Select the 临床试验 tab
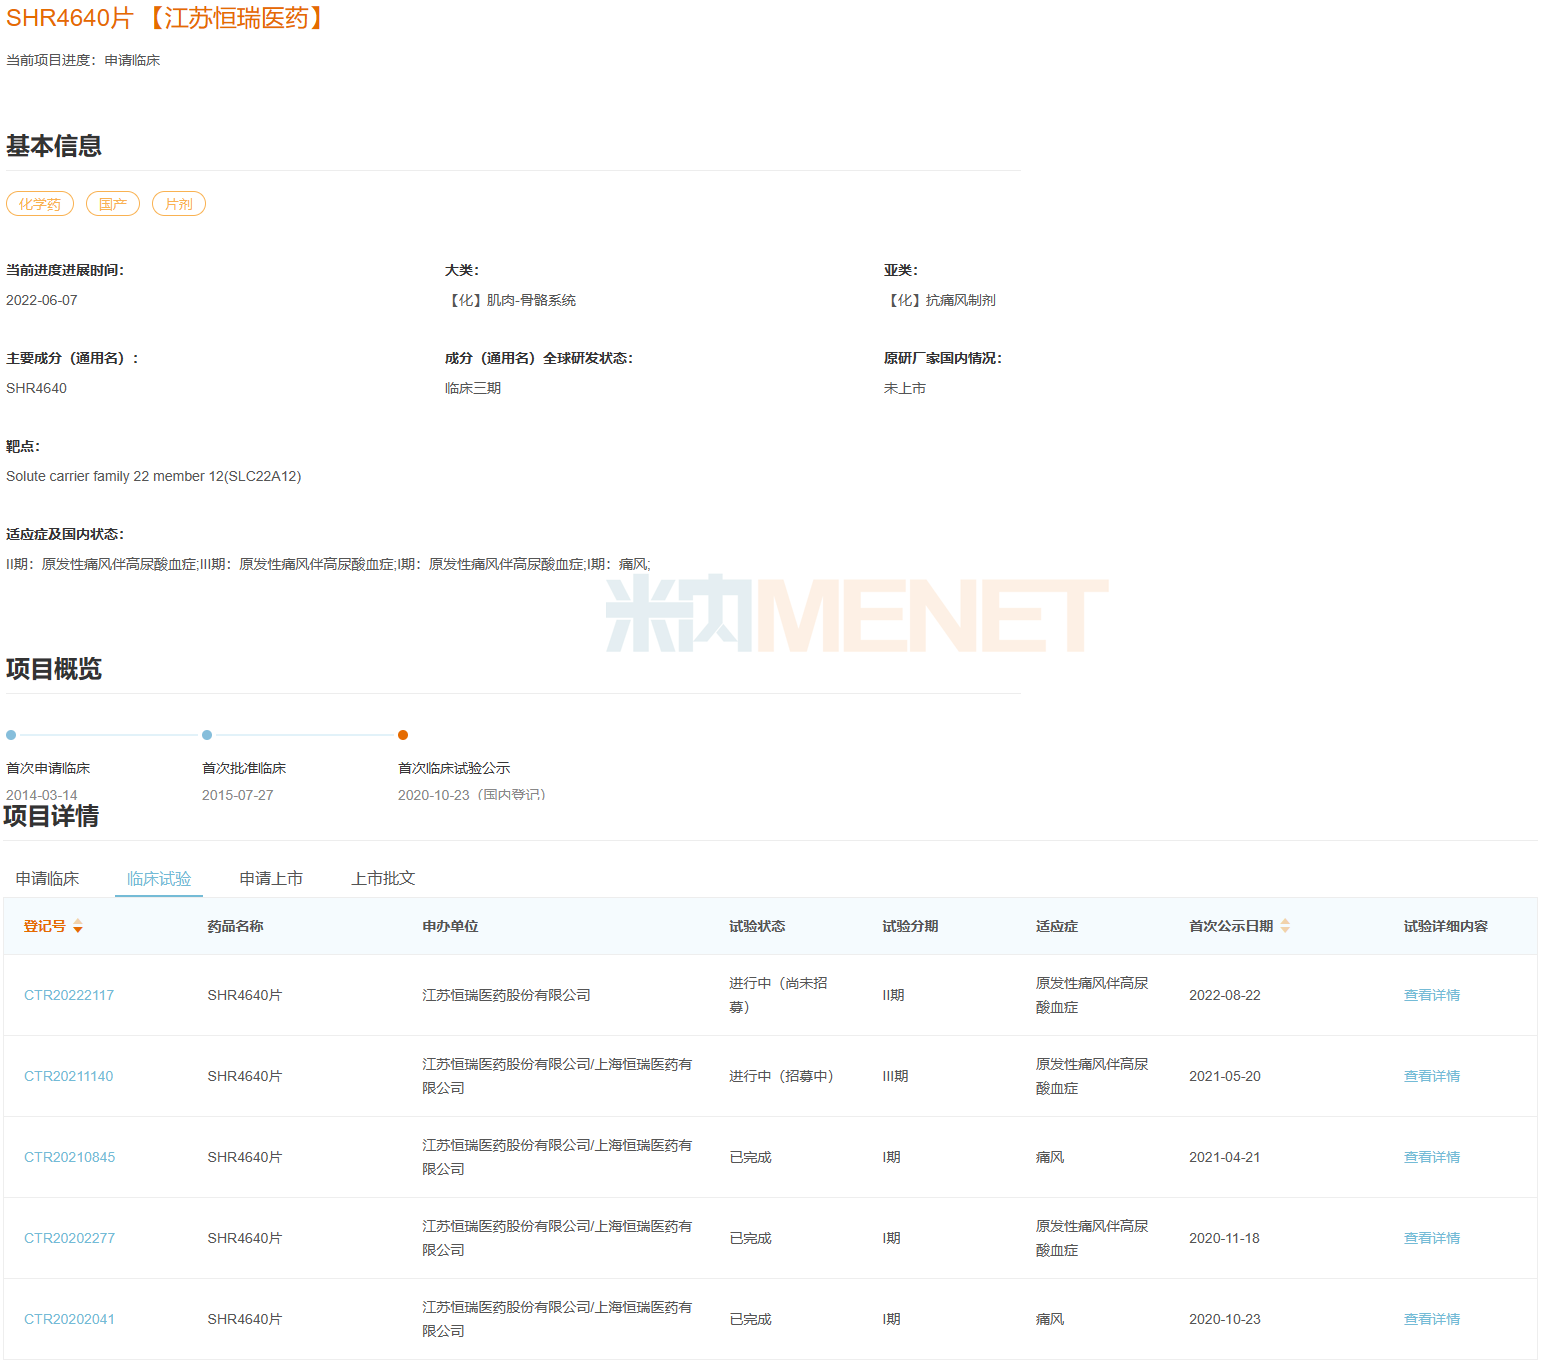Viewport: 1550px width, 1360px height. tap(159, 878)
